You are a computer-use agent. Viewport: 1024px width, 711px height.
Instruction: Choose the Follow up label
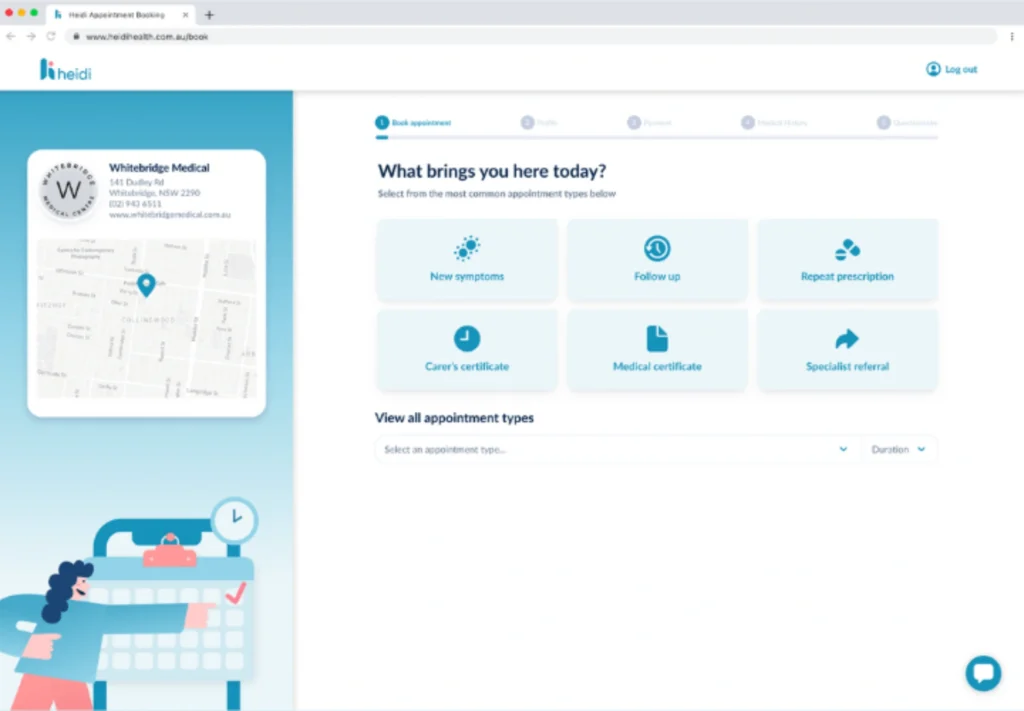pyautogui.click(x=657, y=276)
